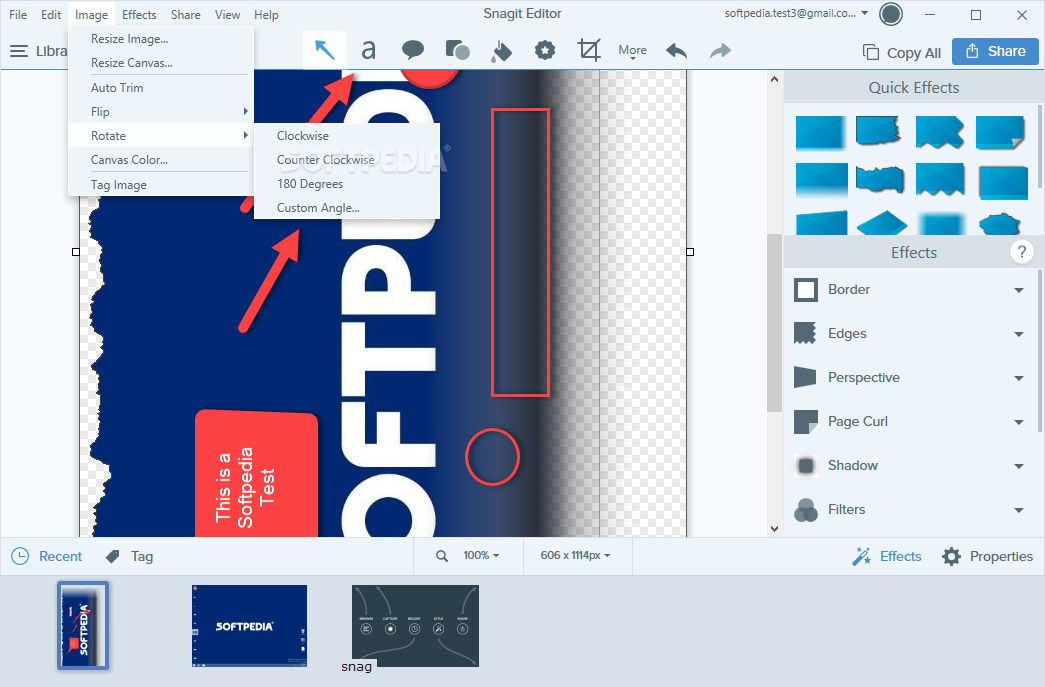Click the canvas scrollbar up arrow
The width and height of the screenshot is (1045, 687).
coord(774,79)
